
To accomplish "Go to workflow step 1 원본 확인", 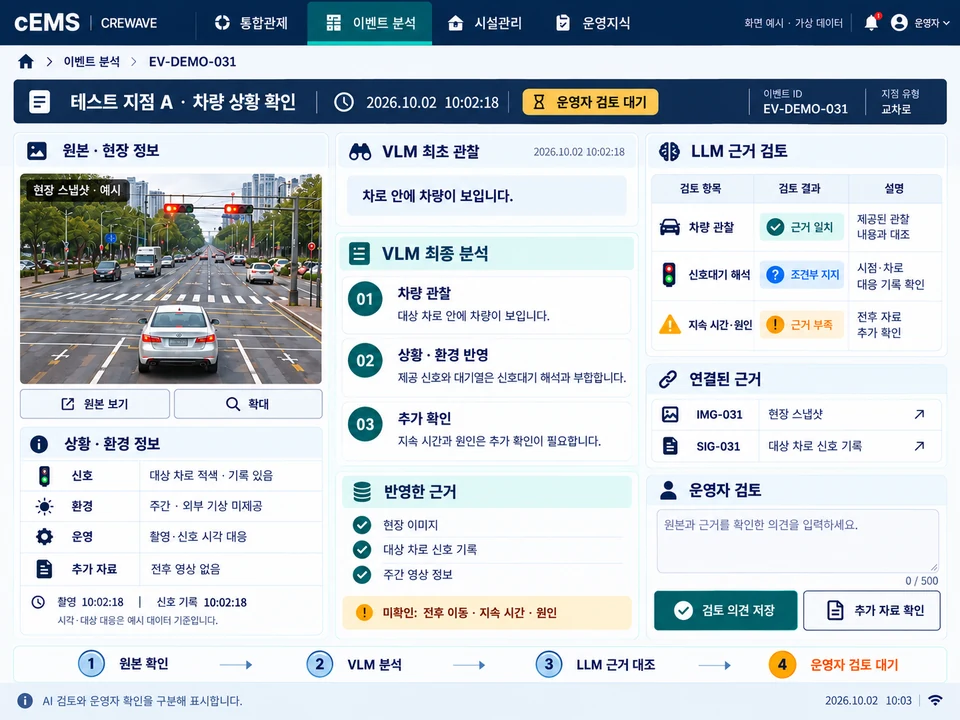I will 124,664.
